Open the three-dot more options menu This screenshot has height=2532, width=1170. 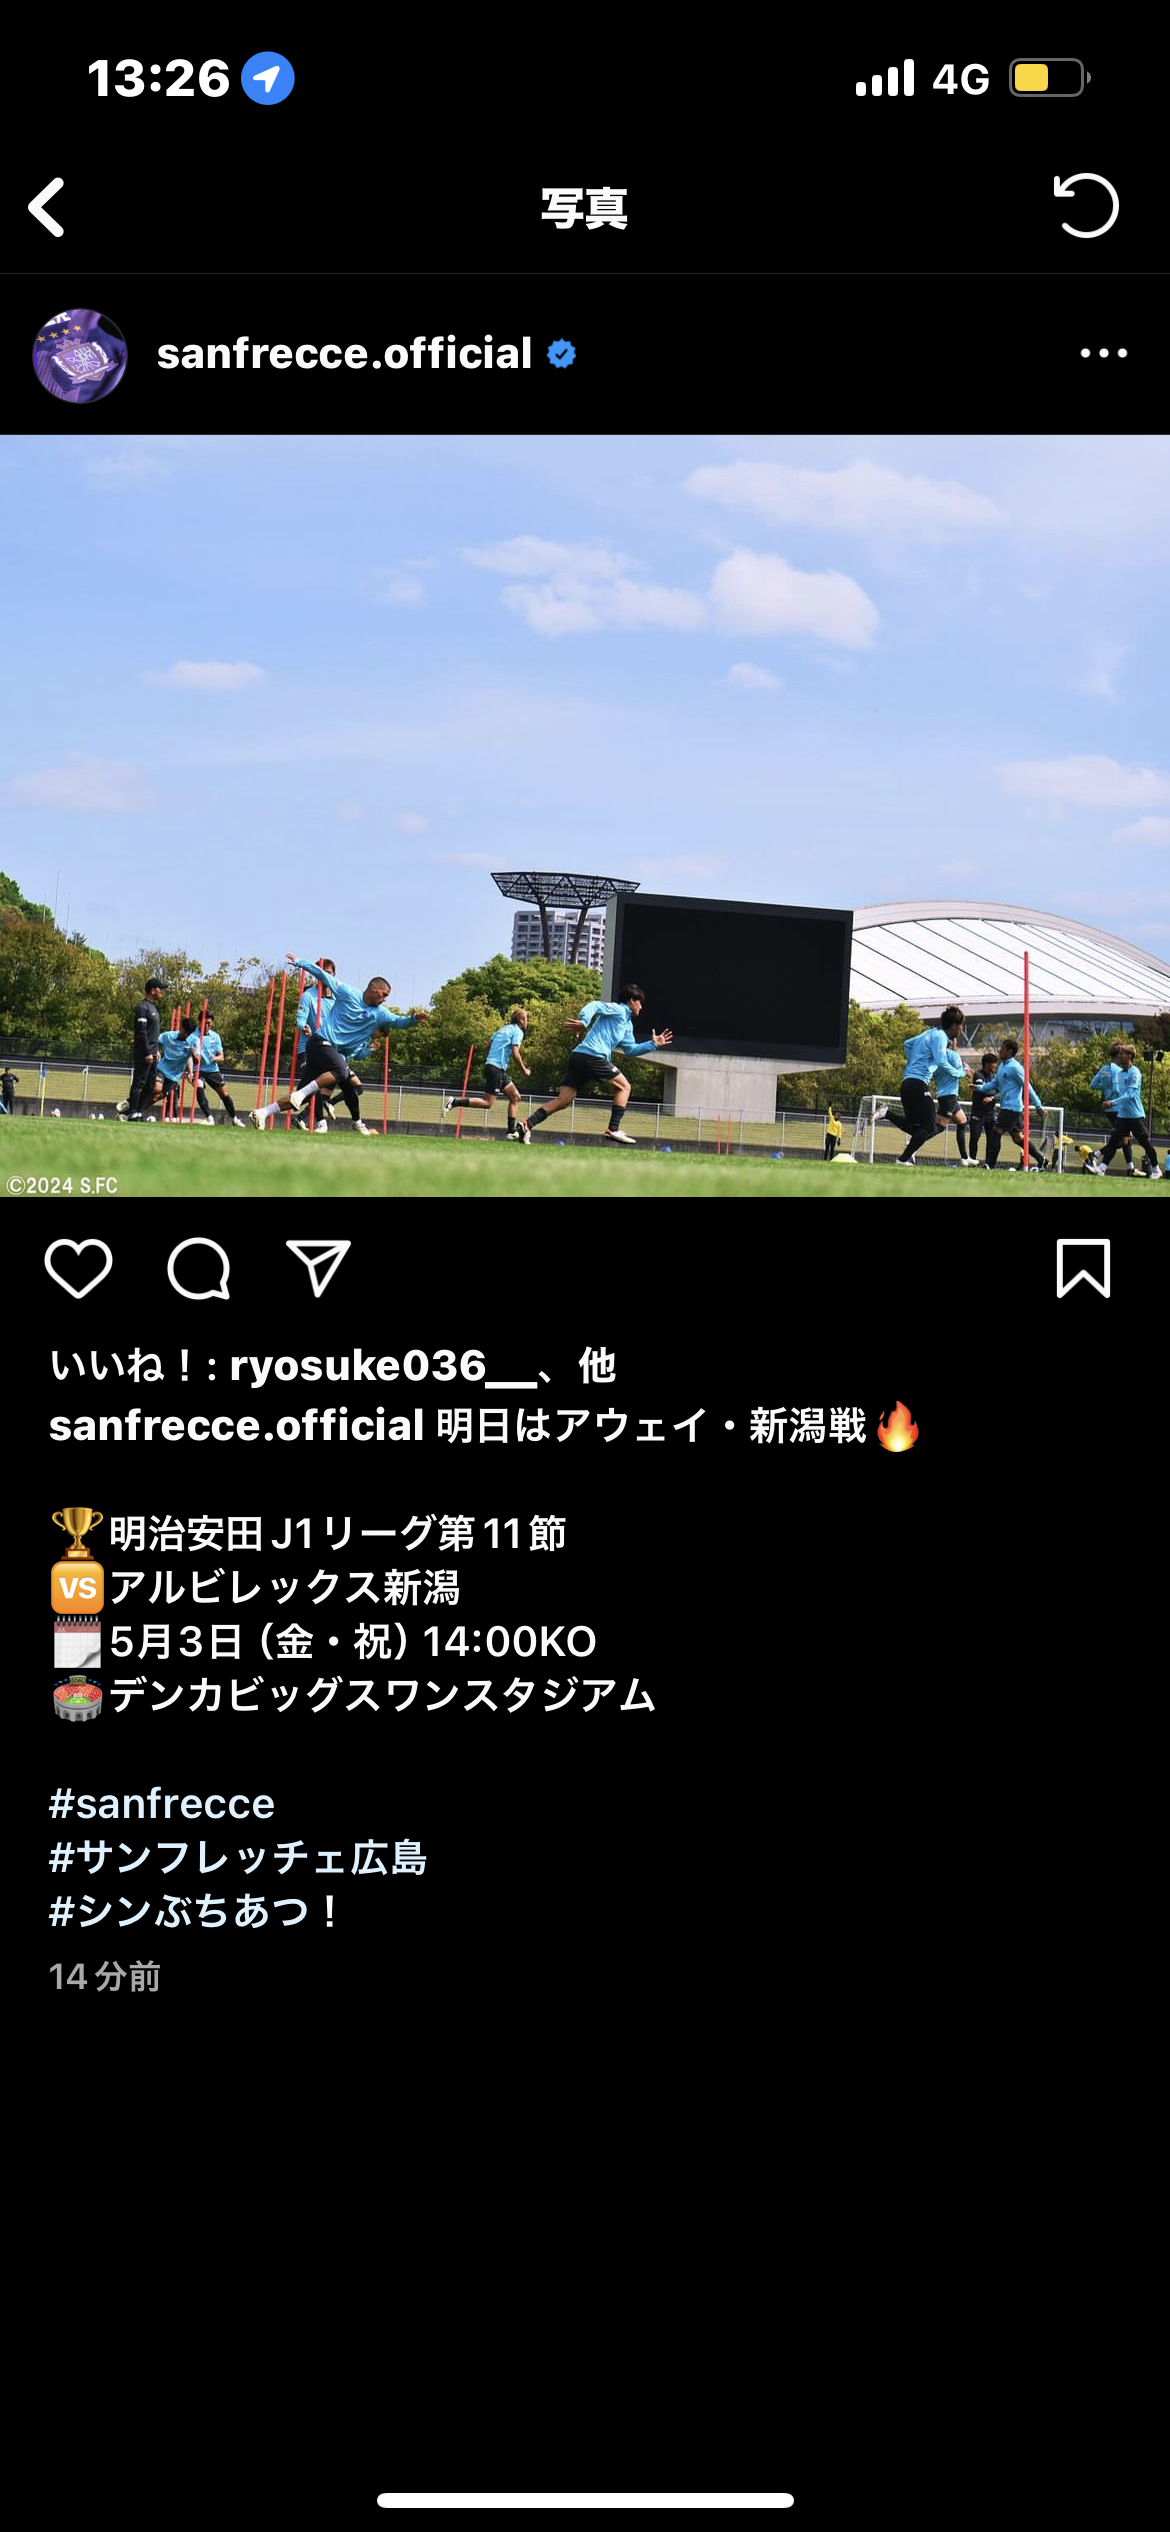(x=1103, y=353)
